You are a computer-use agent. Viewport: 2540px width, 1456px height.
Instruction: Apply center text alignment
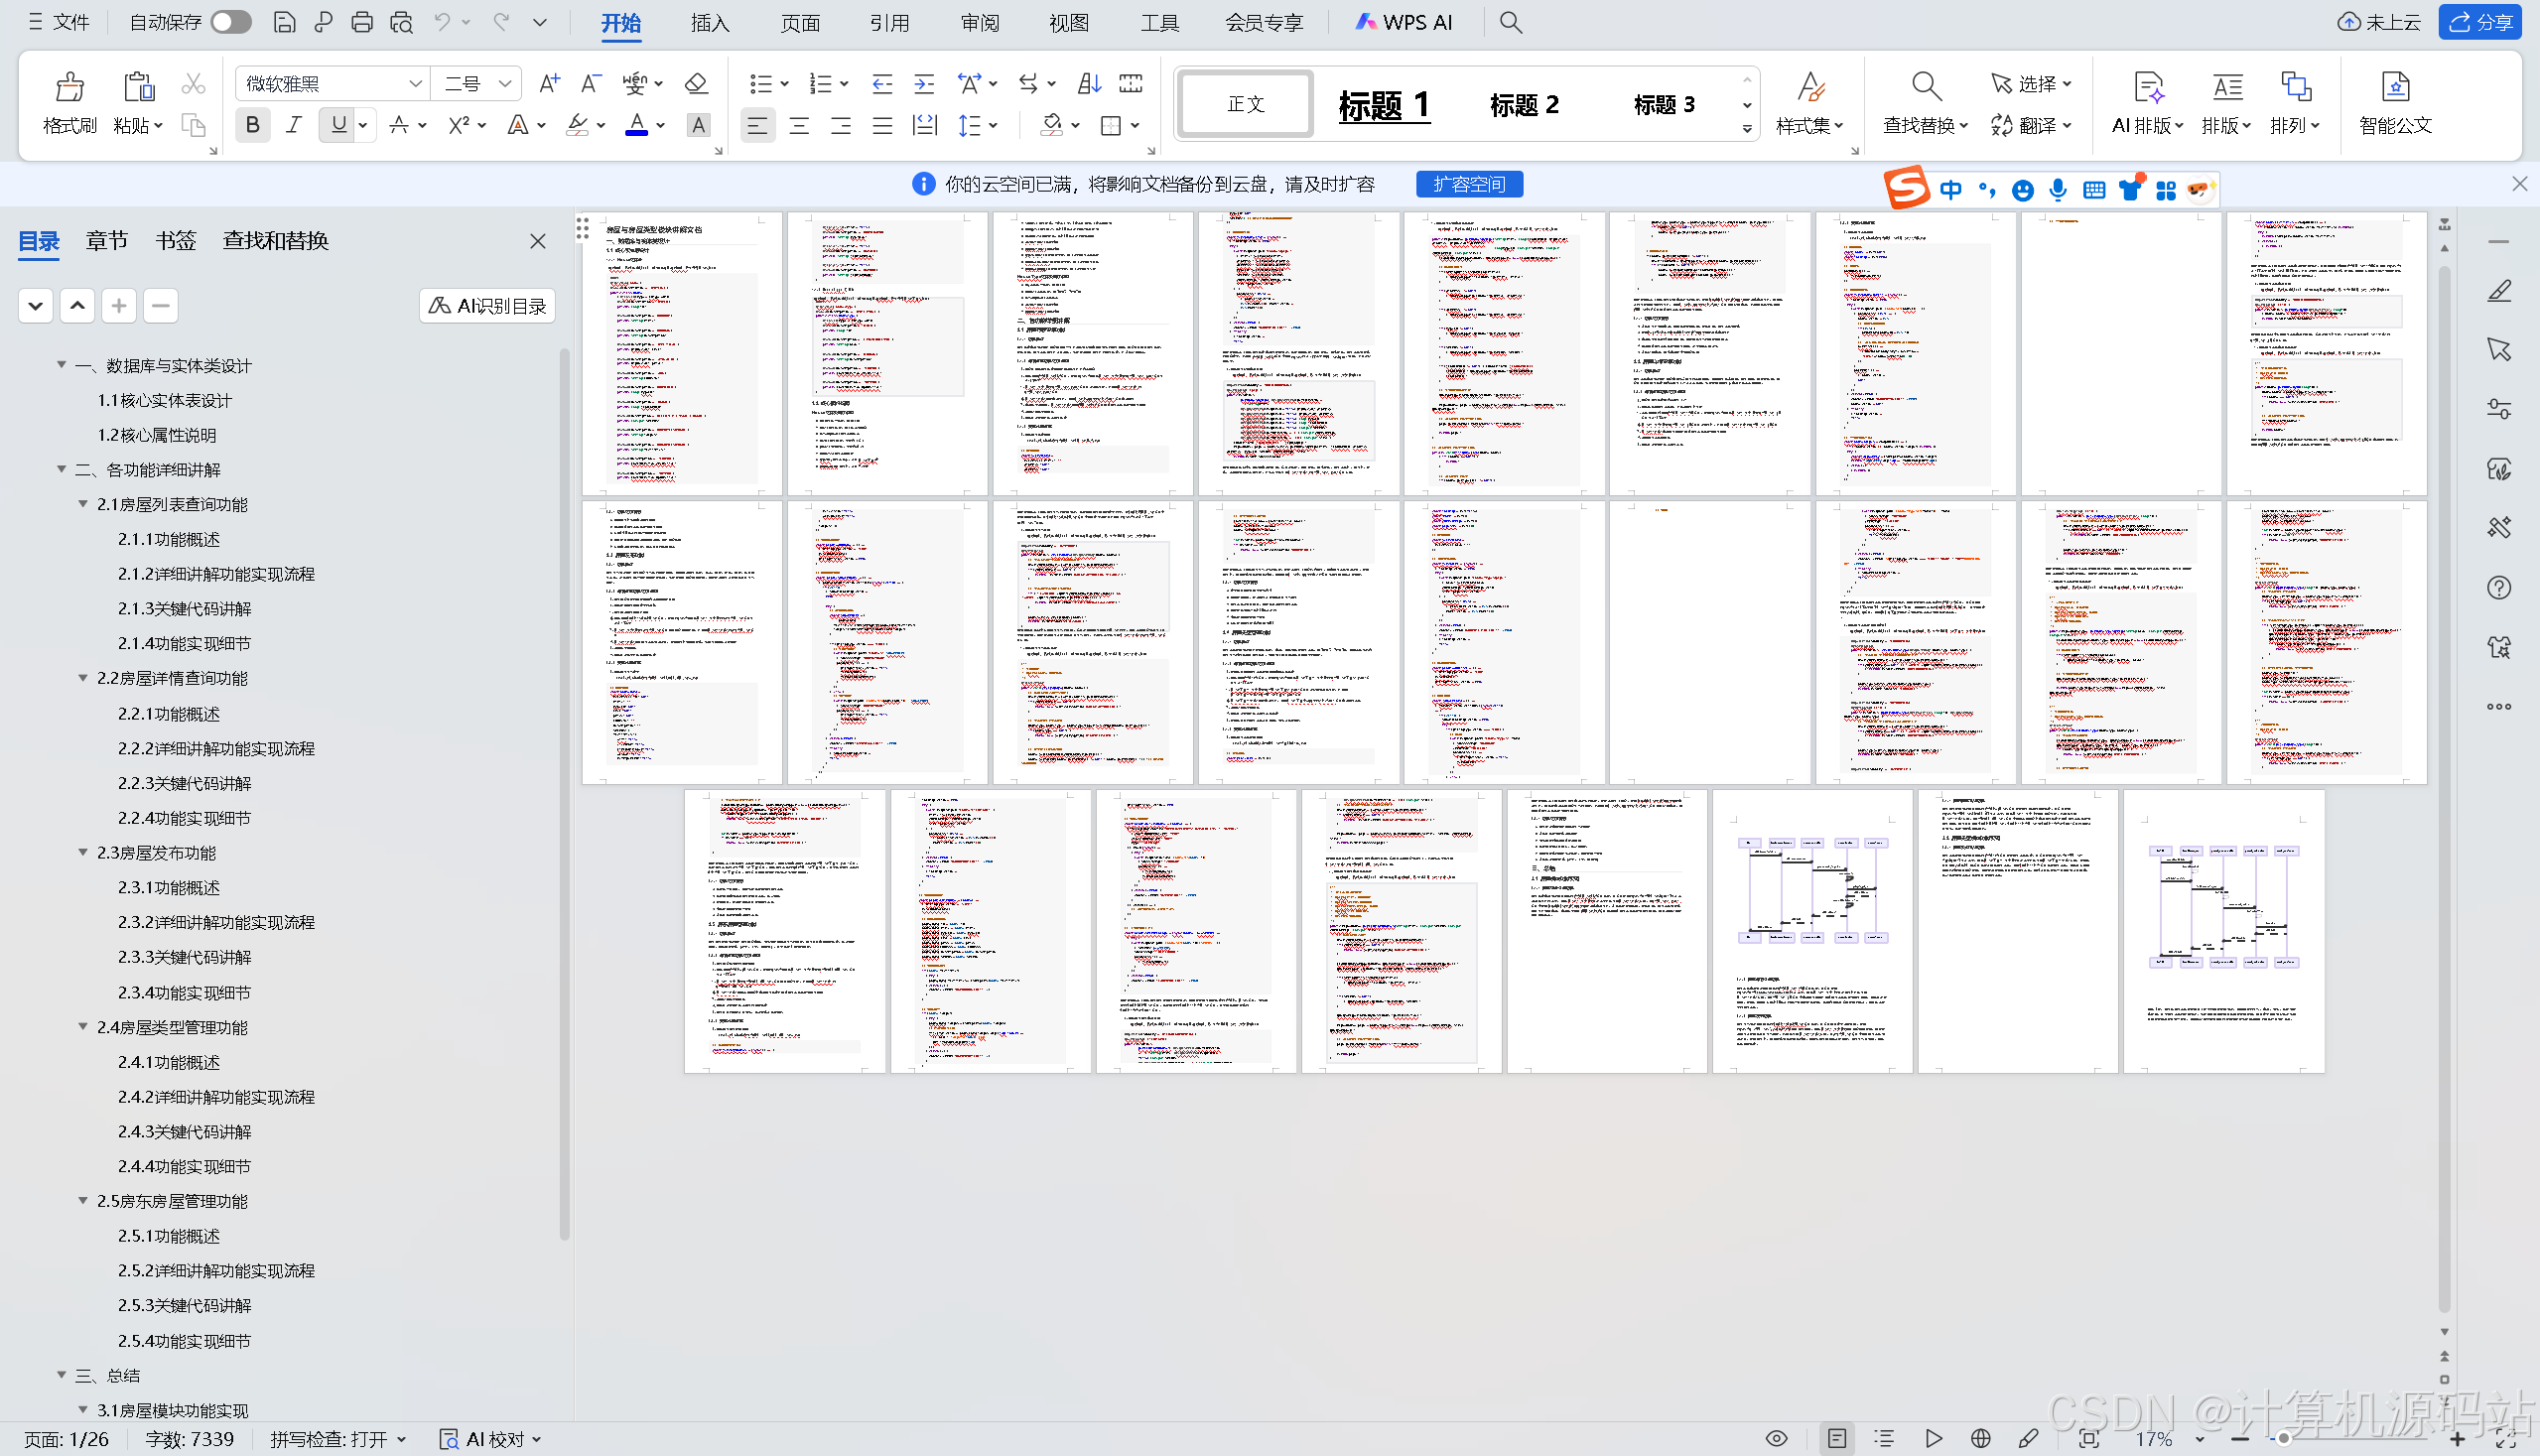[799, 126]
